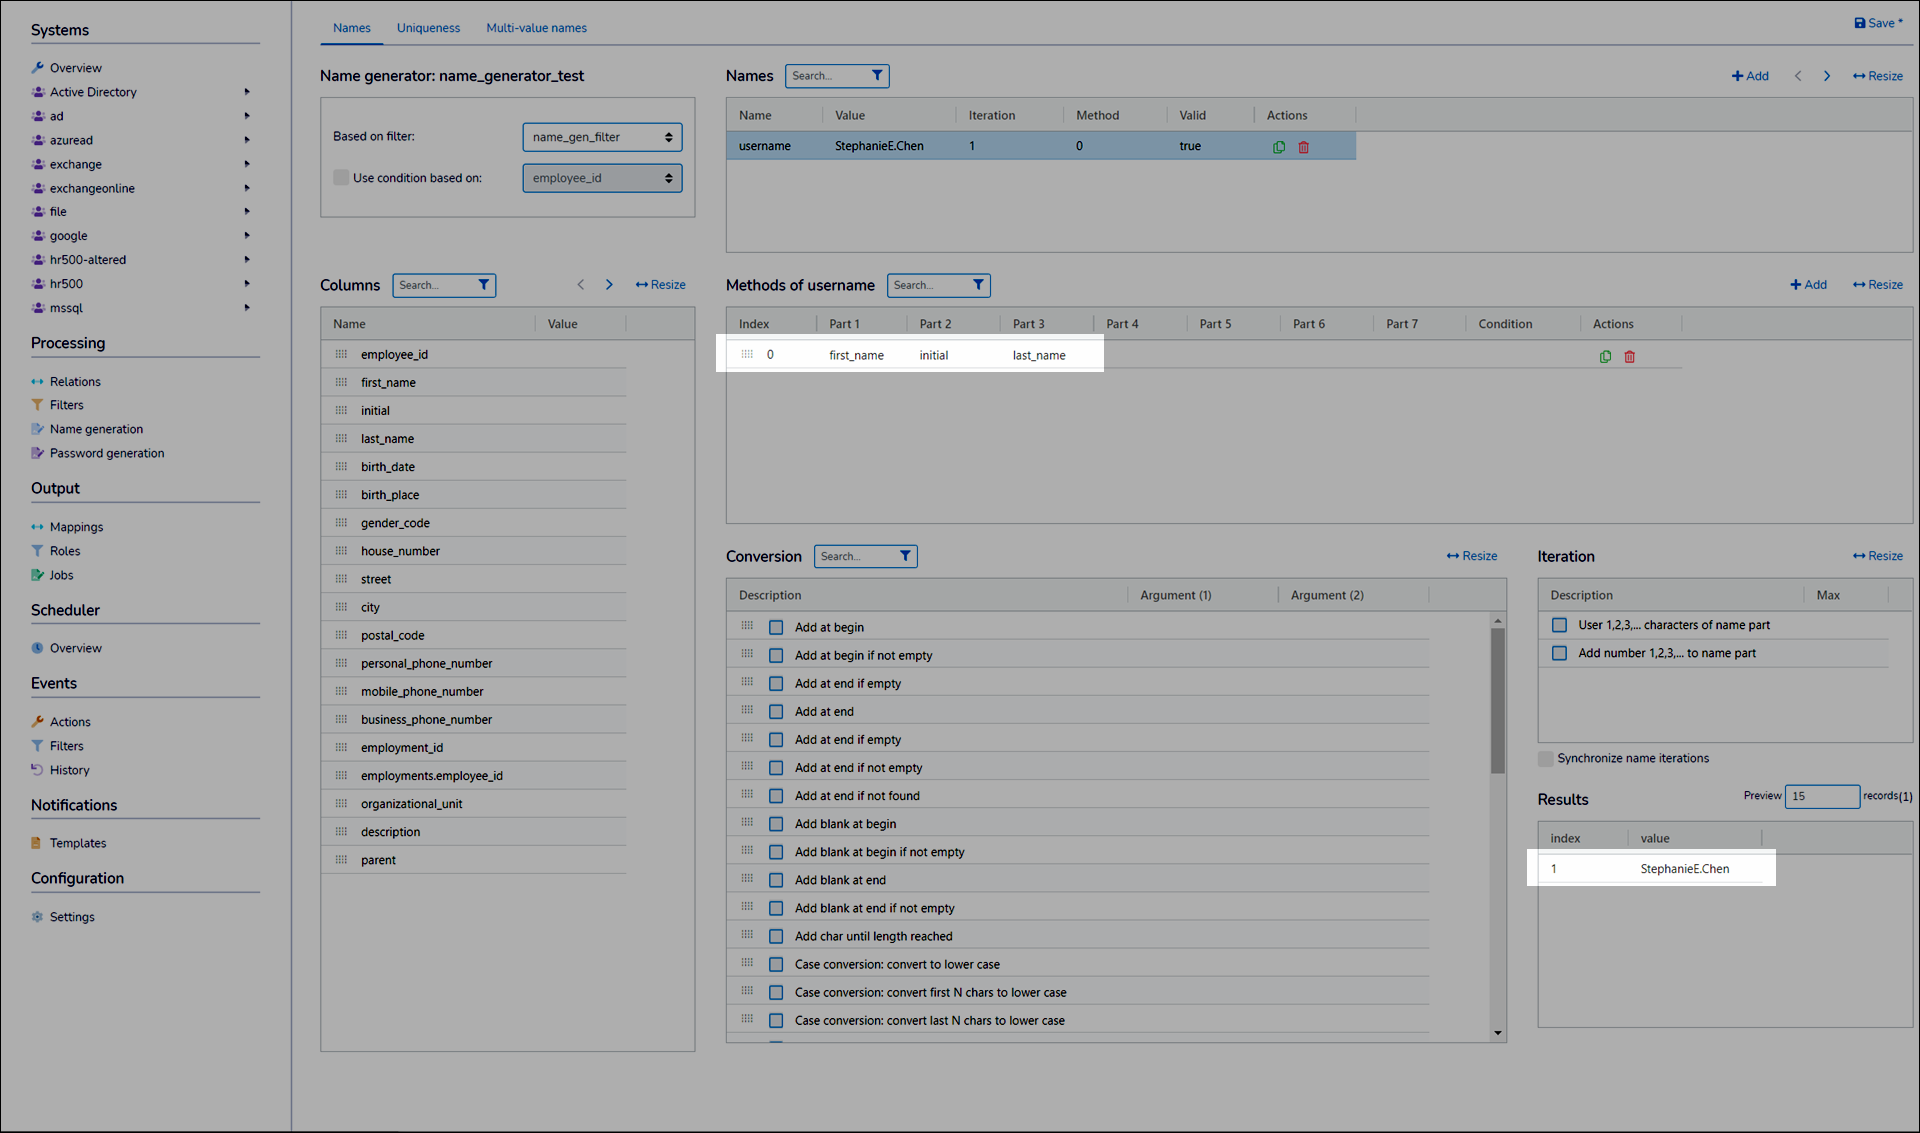Image resolution: width=1920 pixels, height=1133 pixels.
Task: Toggle 'Synchronize name iterations' checkbox
Action: [x=1546, y=758]
